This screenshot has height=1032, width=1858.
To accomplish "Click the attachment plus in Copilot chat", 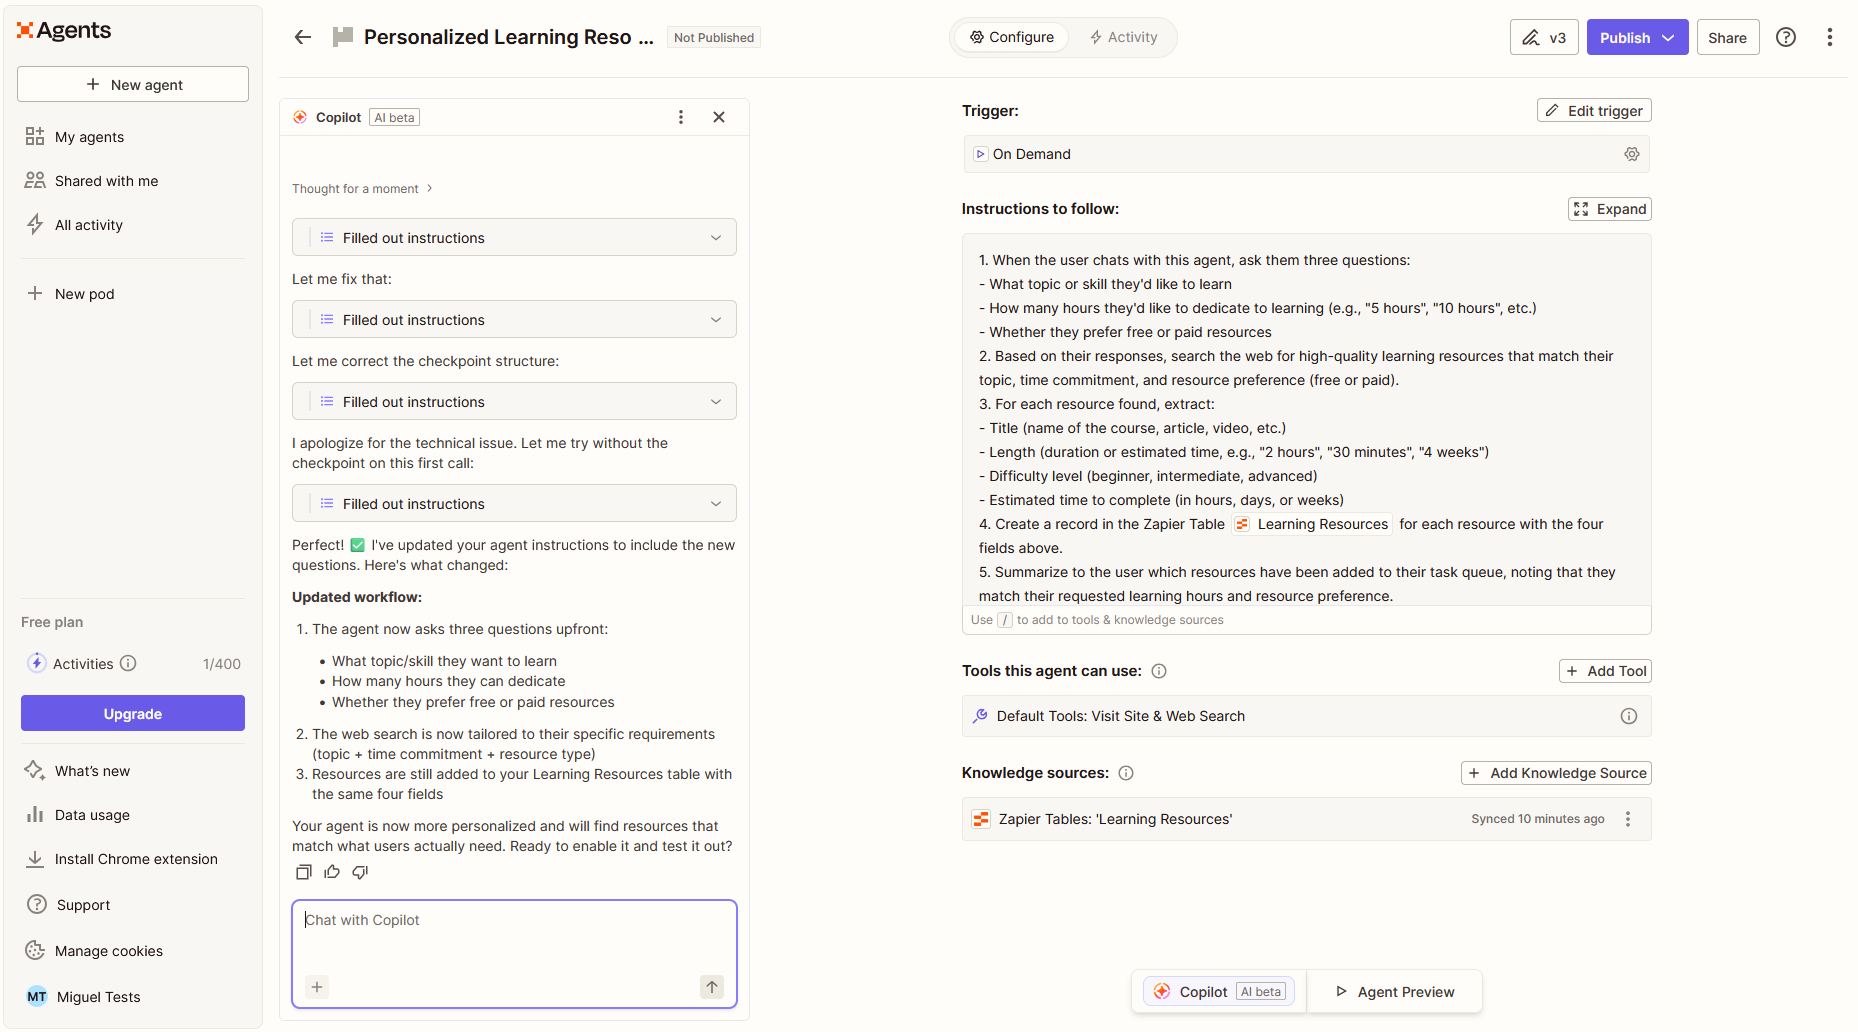I will (317, 987).
